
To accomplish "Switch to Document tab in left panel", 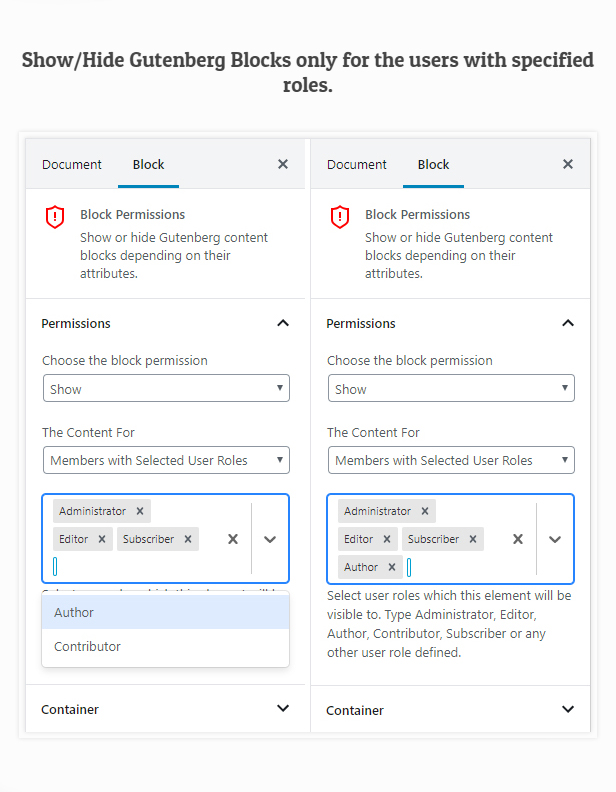I will (72, 165).
